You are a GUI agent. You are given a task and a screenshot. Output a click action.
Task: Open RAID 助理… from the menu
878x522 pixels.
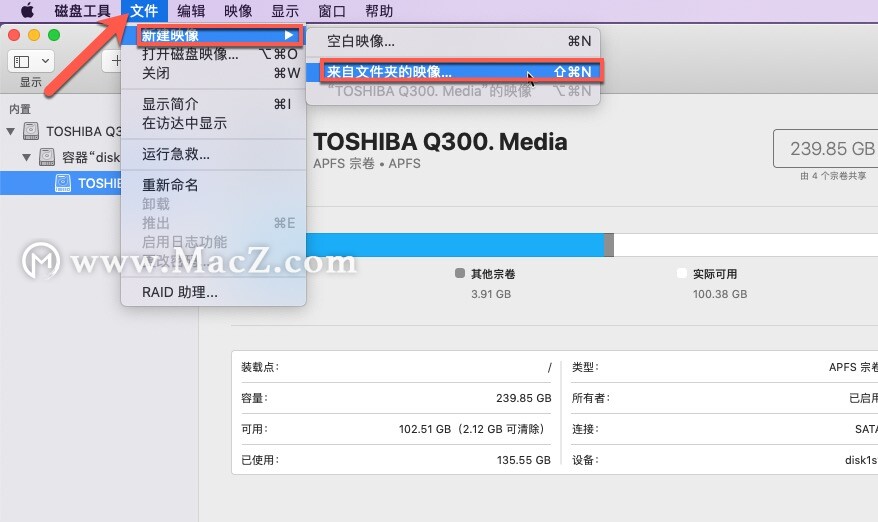pyautogui.click(x=213, y=292)
